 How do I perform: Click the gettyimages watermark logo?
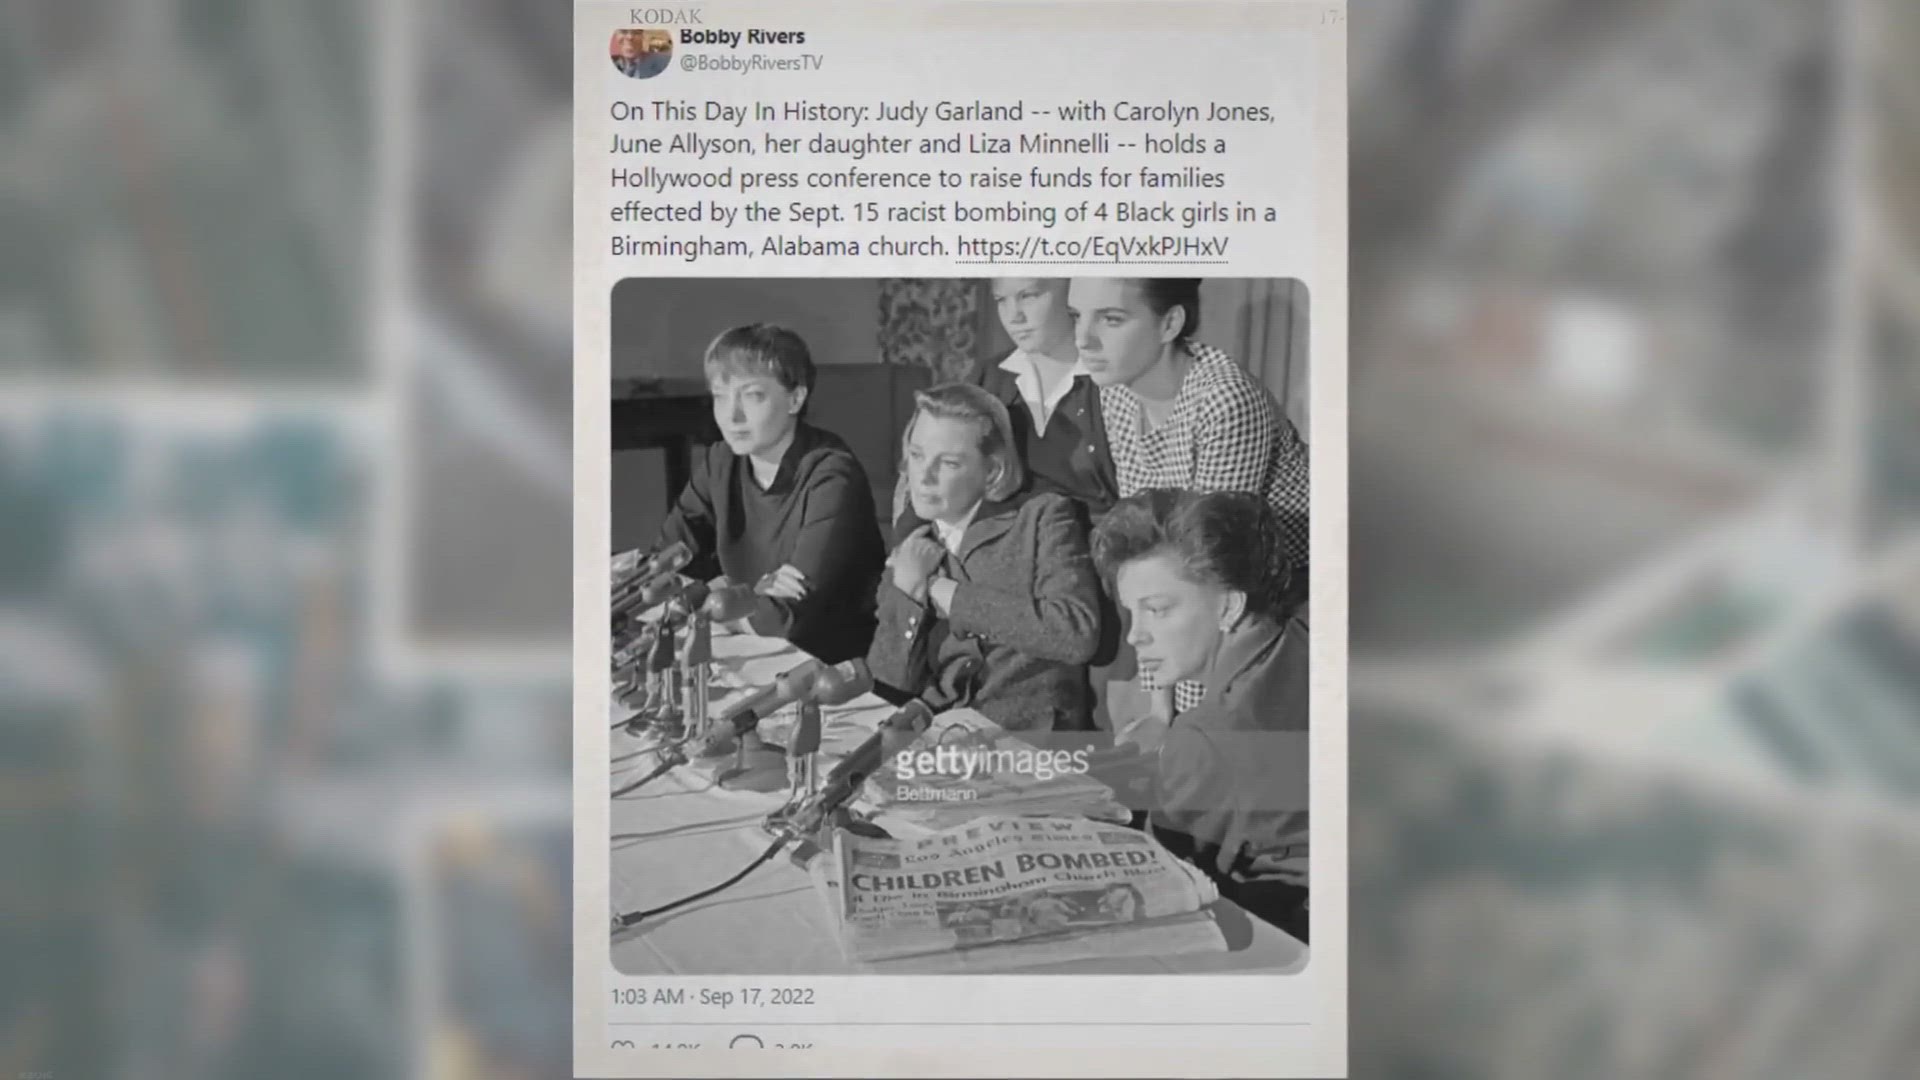(992, 762)
